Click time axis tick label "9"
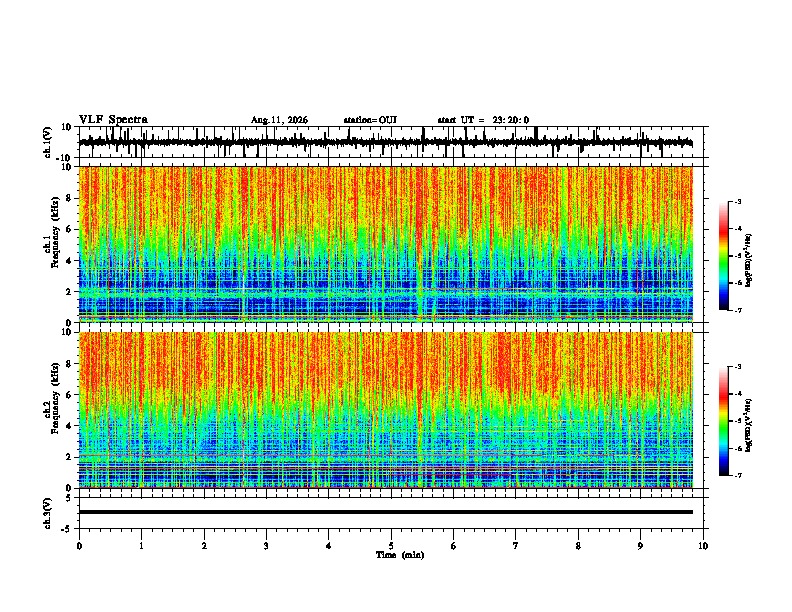Screen dimensions: 792x612 640,546
